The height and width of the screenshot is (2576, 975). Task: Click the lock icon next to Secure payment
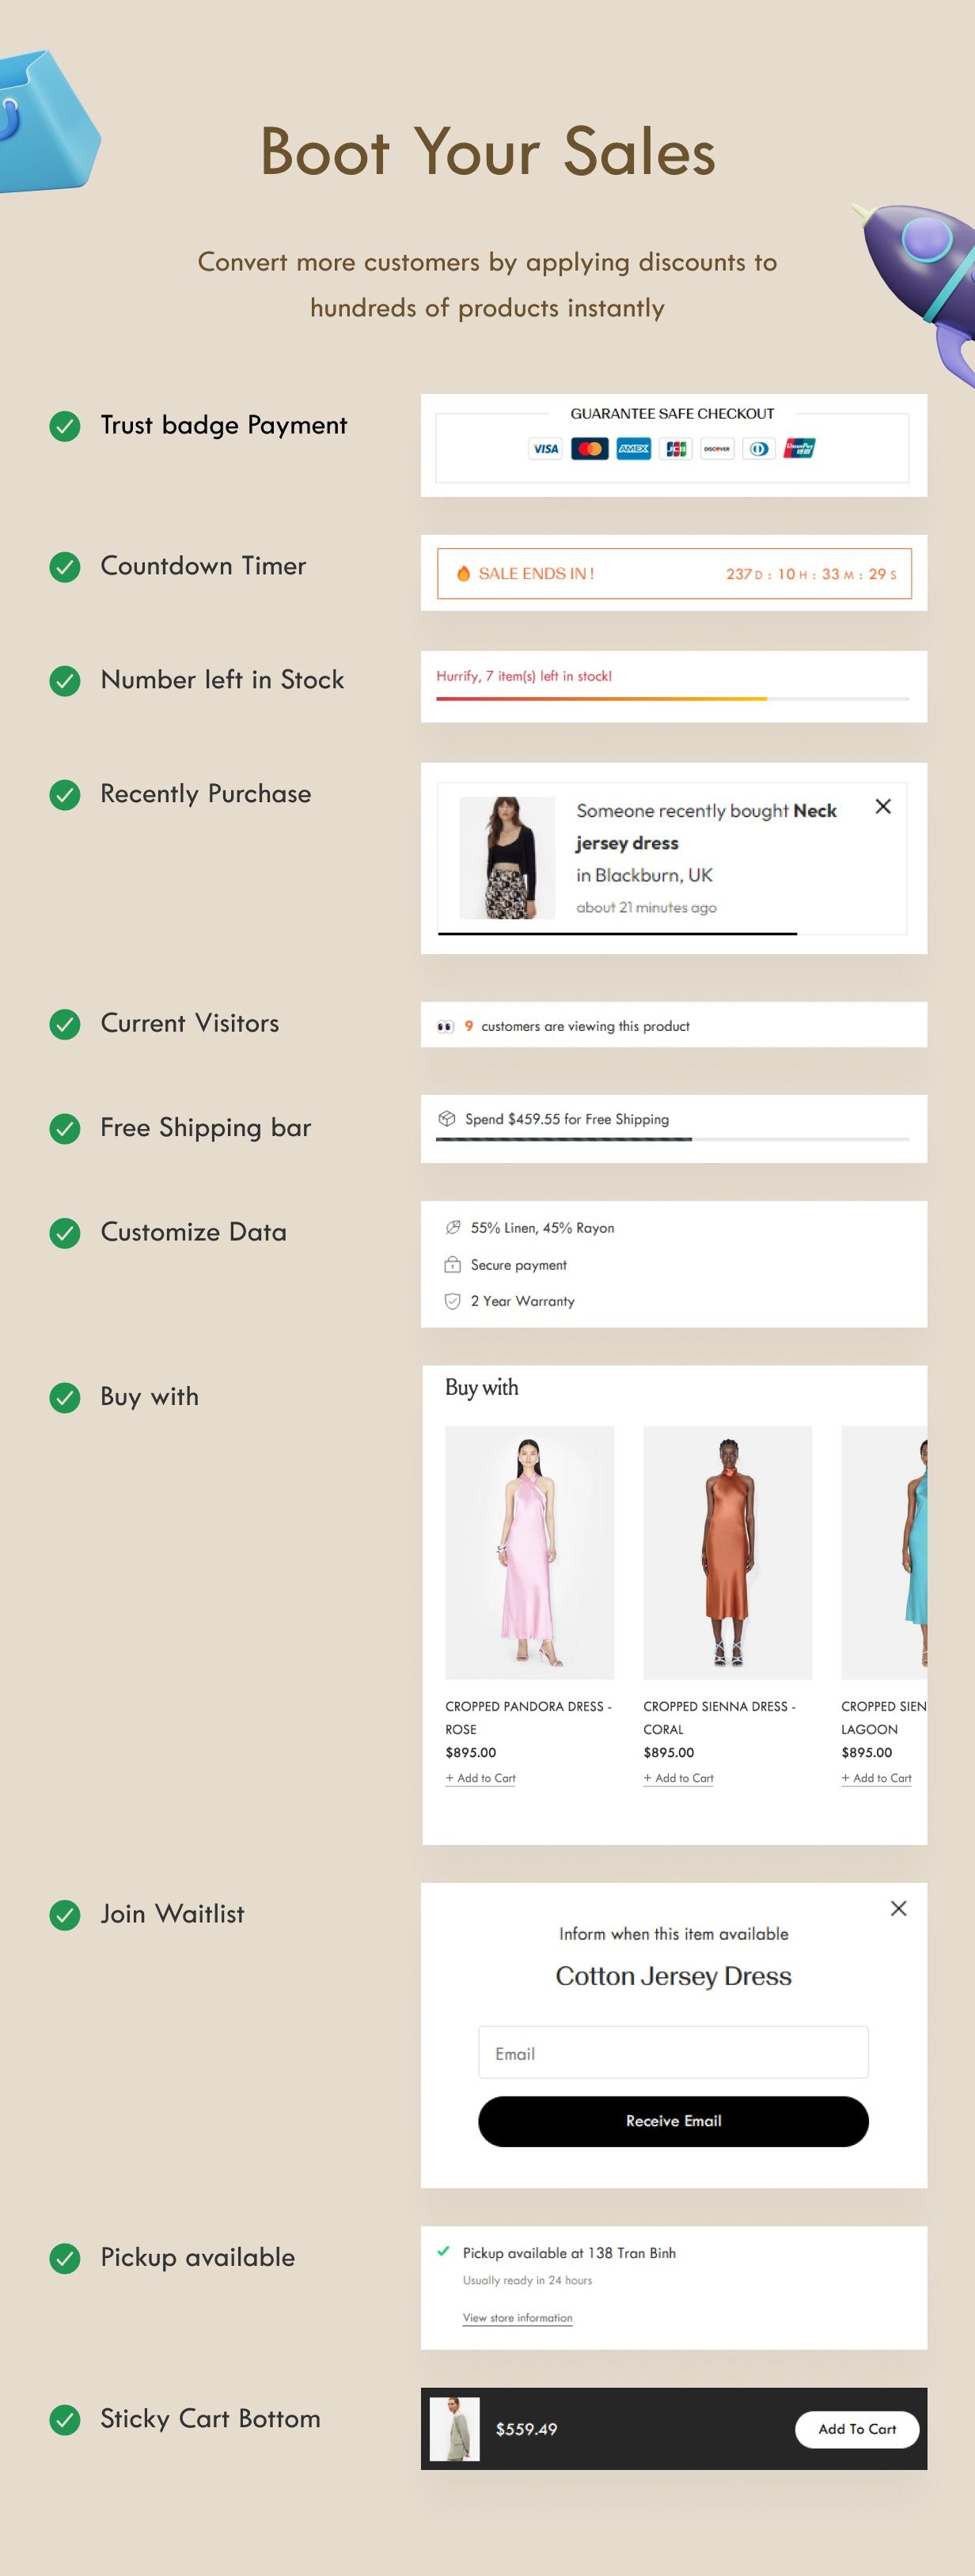pyautogui.click(x=452, y=1264)
